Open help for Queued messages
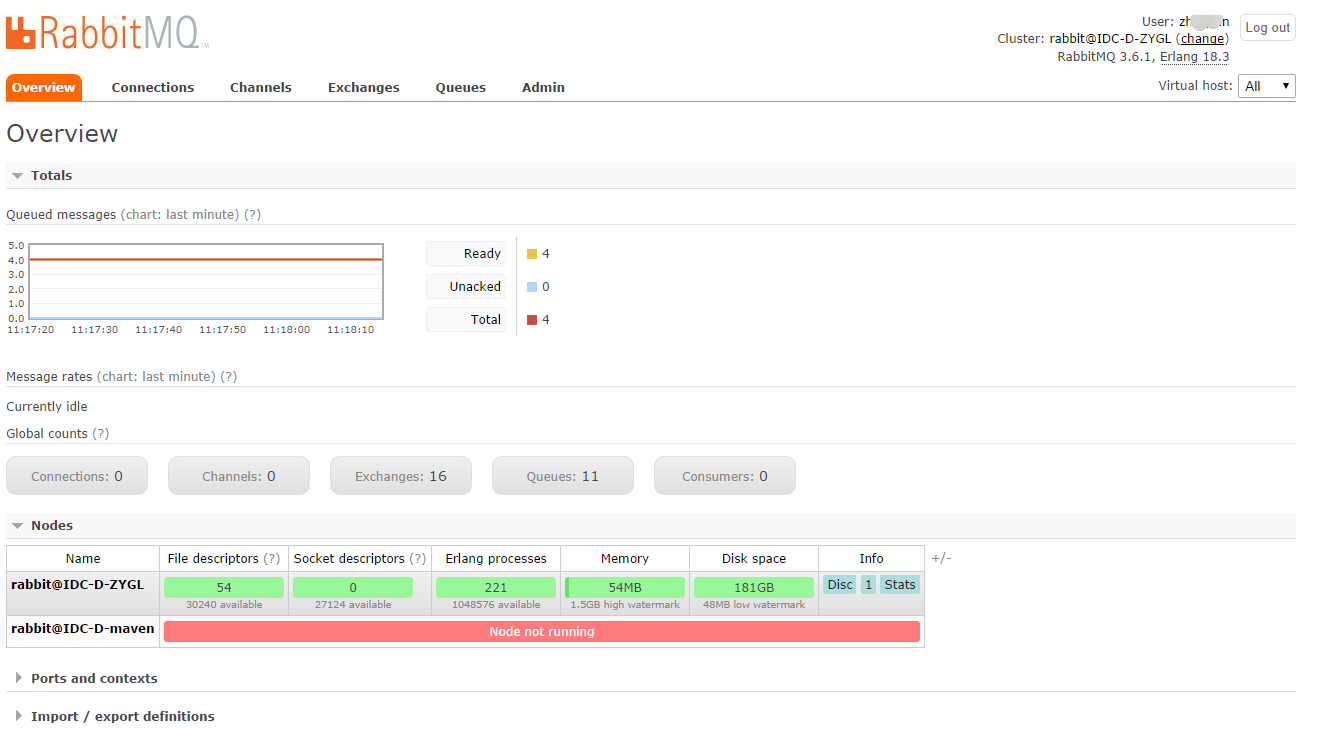1335x729 pixels. 253,215
